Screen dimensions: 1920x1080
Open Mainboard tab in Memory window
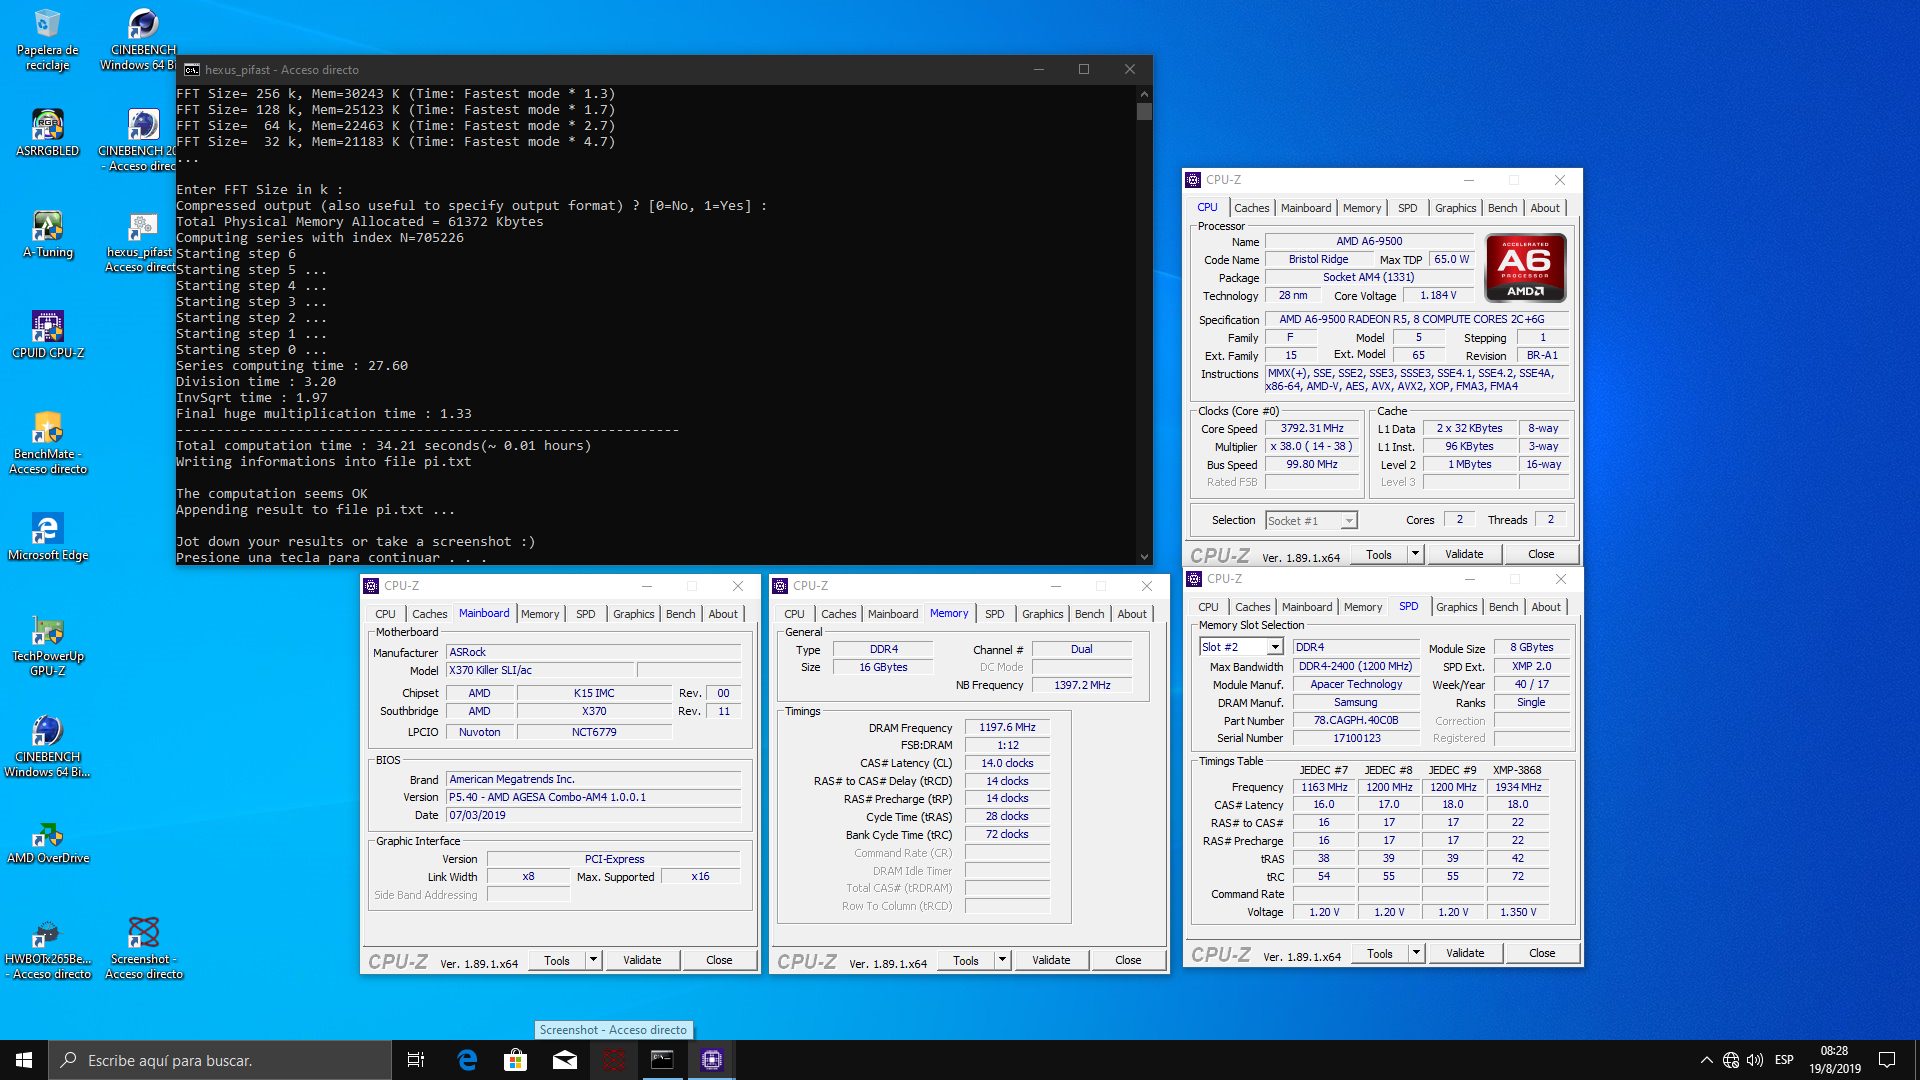tap(892, 614)
